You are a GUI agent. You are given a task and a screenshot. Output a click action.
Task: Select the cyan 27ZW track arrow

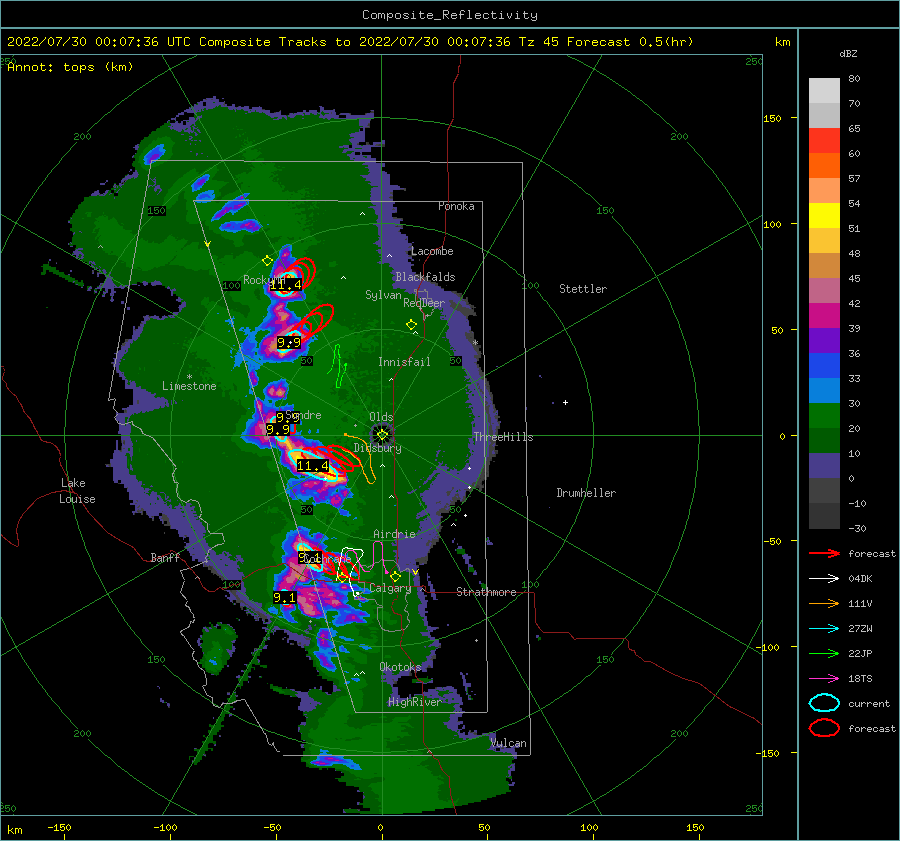[824, 629]
